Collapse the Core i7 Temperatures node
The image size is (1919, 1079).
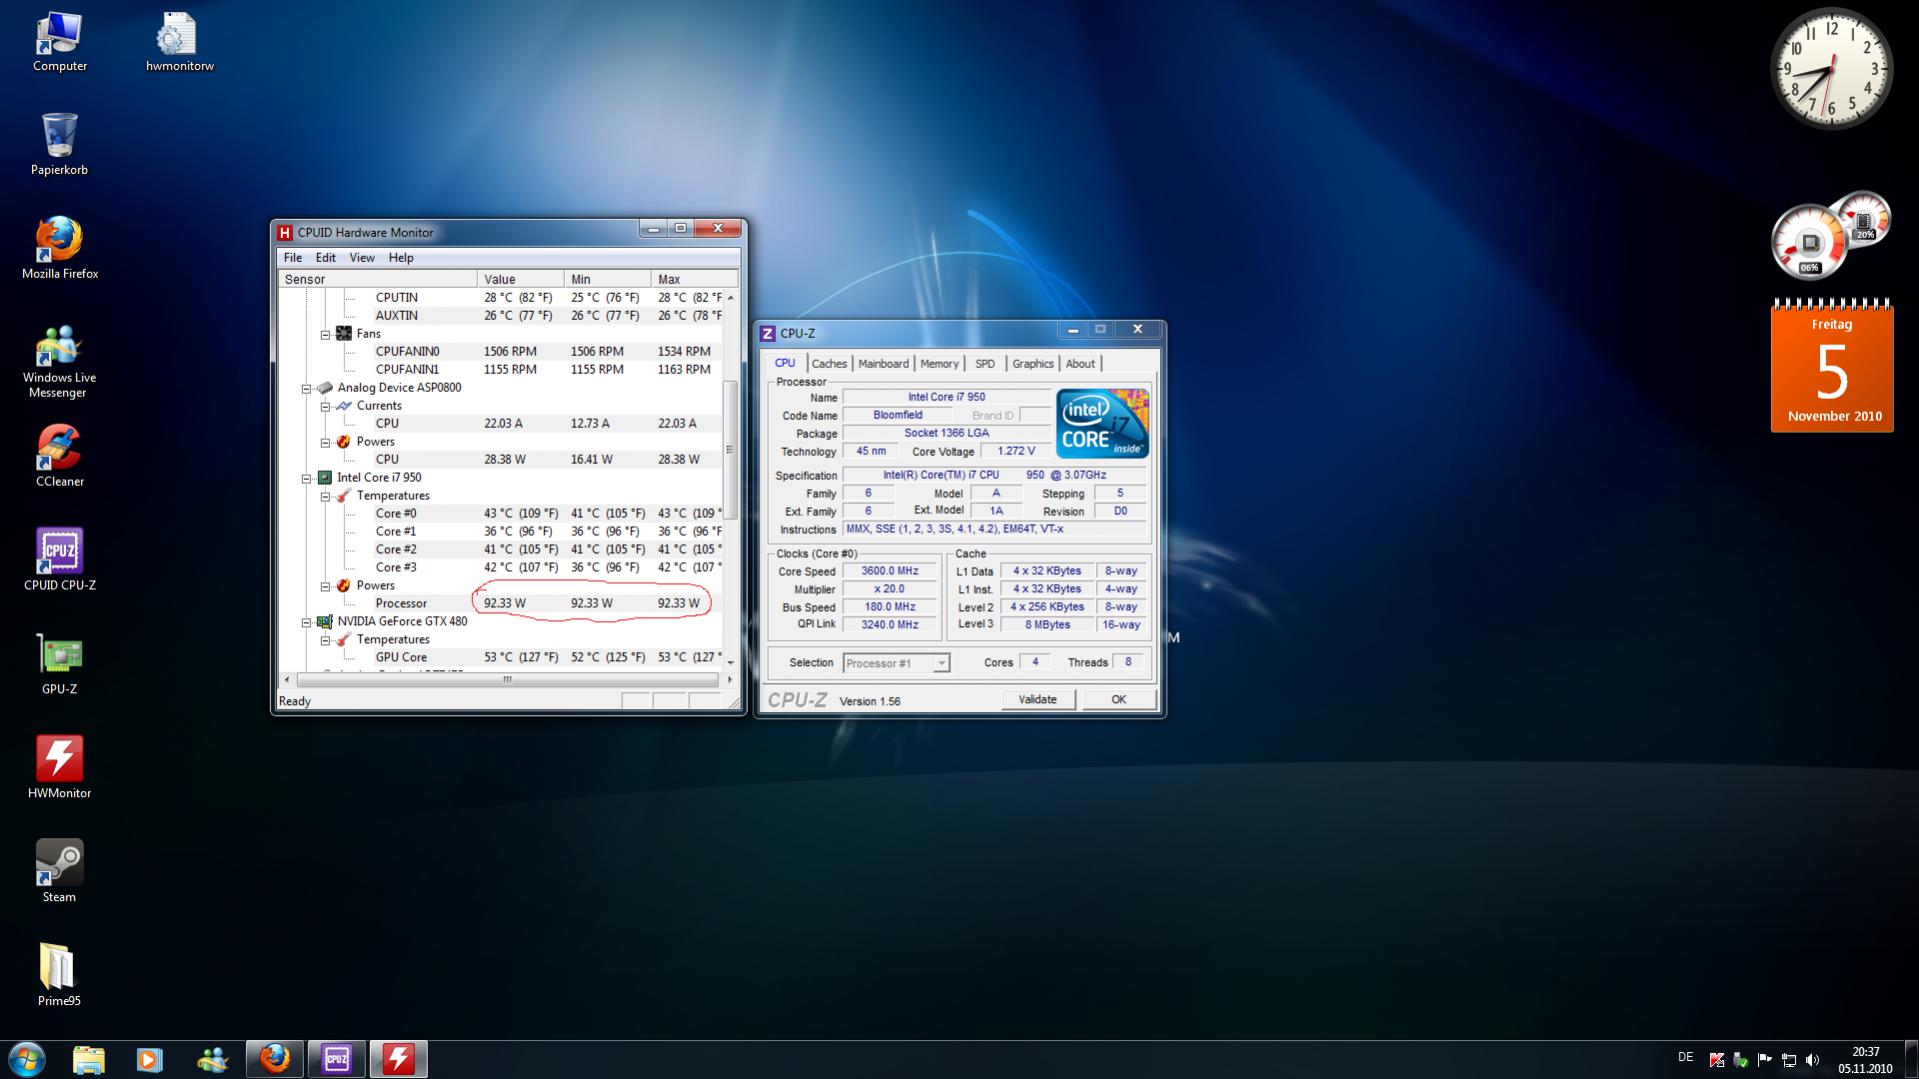point(325,496)
